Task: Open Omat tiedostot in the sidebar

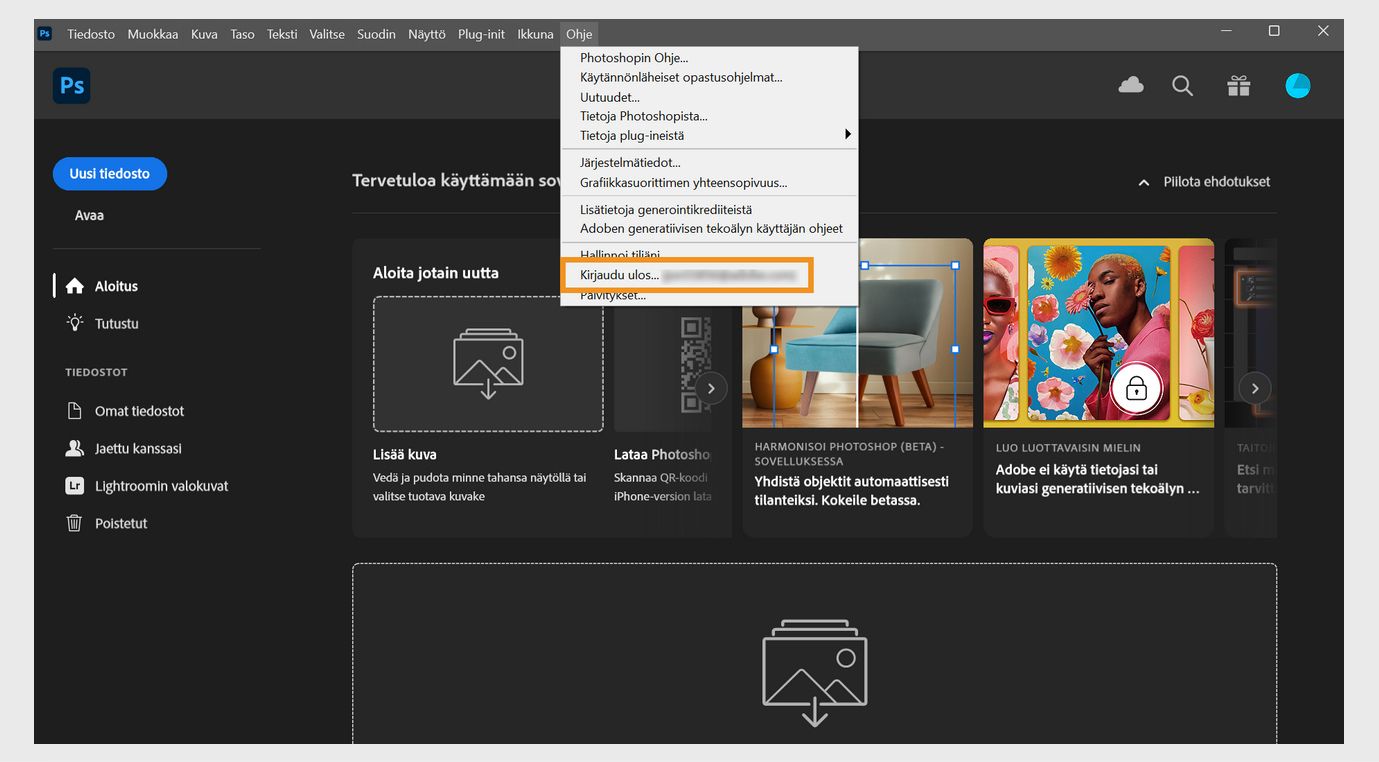Action: pos(139,411)
